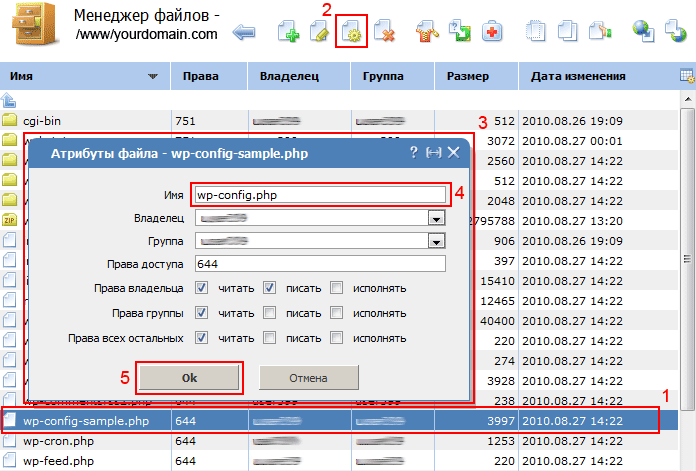Screen dimensions: 696x471
Task: Click the up-arrow parent directory icon
Action: point(10,99)
